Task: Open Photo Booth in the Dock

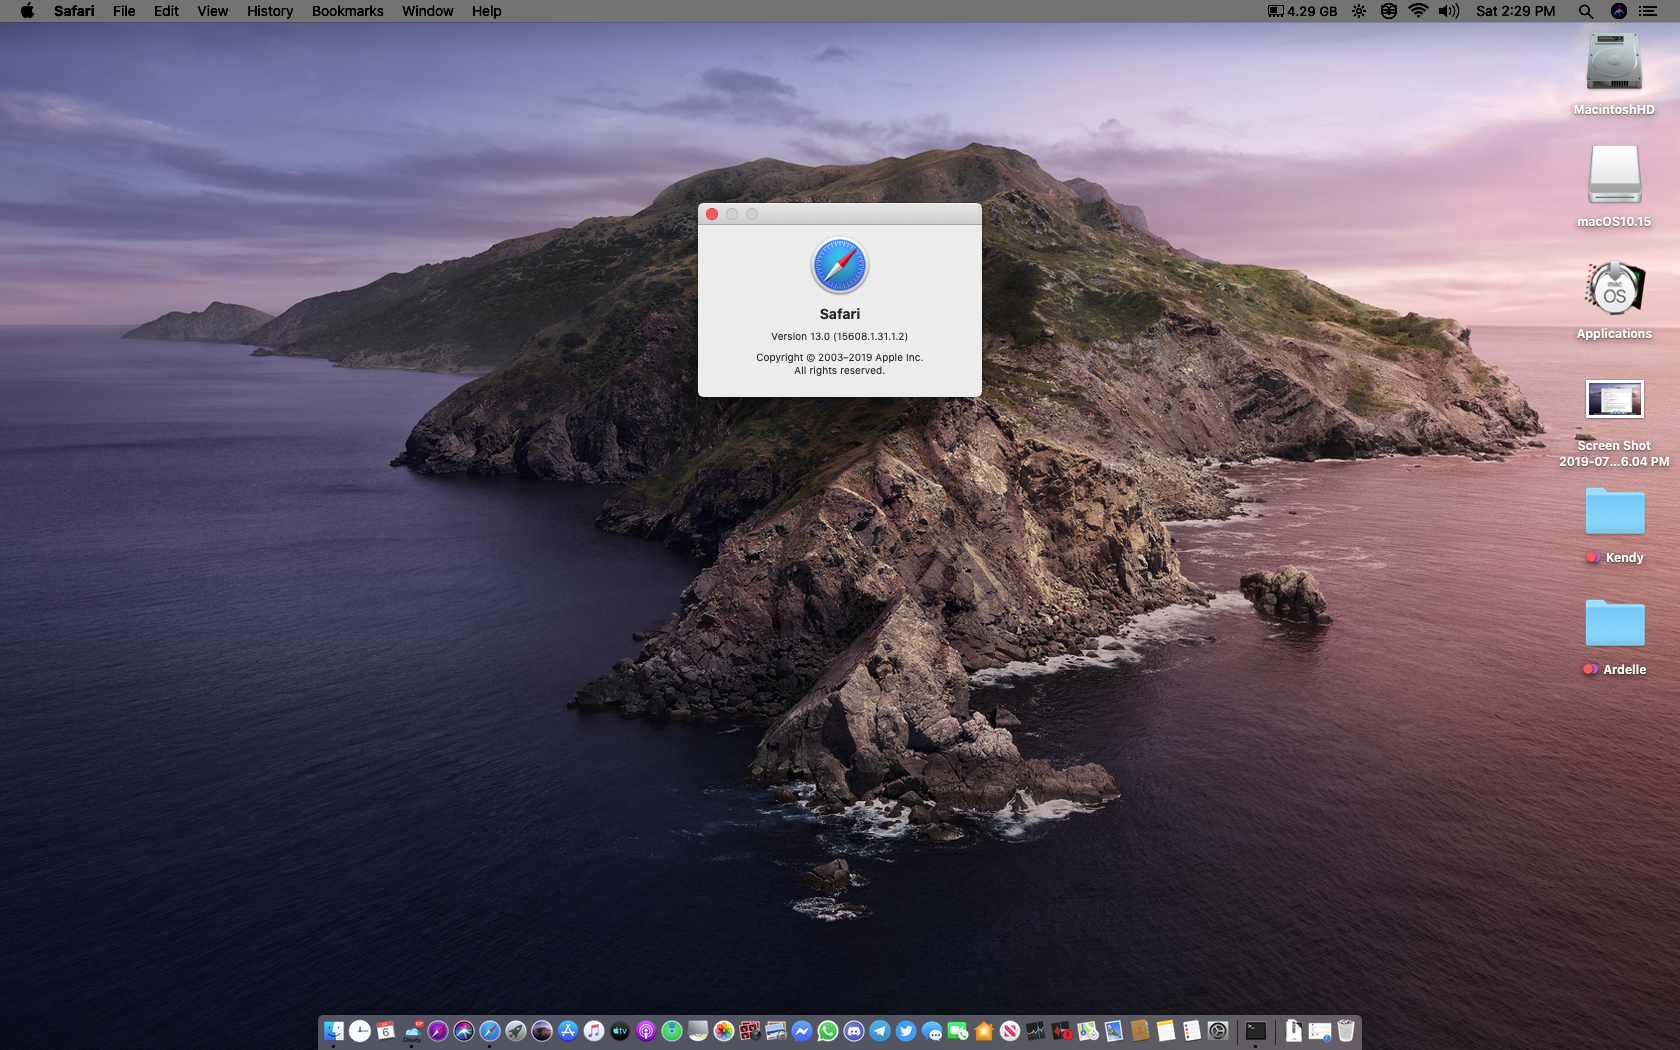Action: (x=750, y=1031)
